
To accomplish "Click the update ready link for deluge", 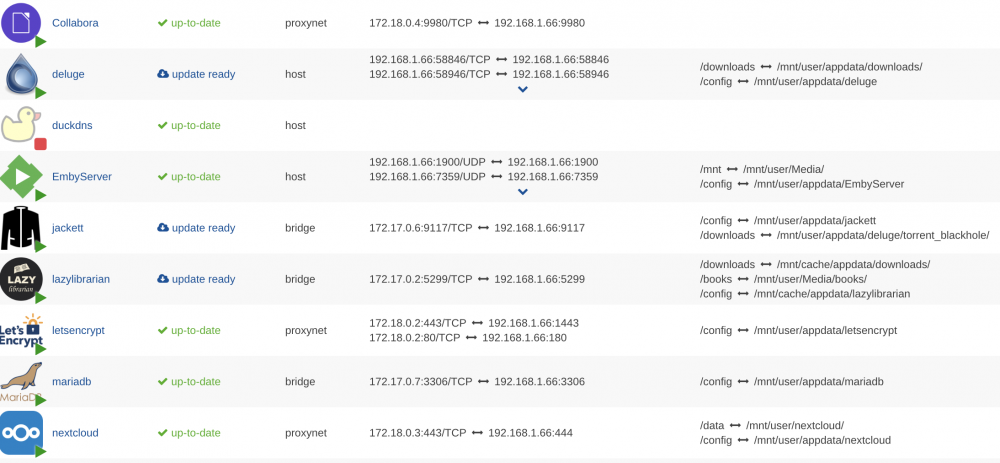I will coord(196,74).
